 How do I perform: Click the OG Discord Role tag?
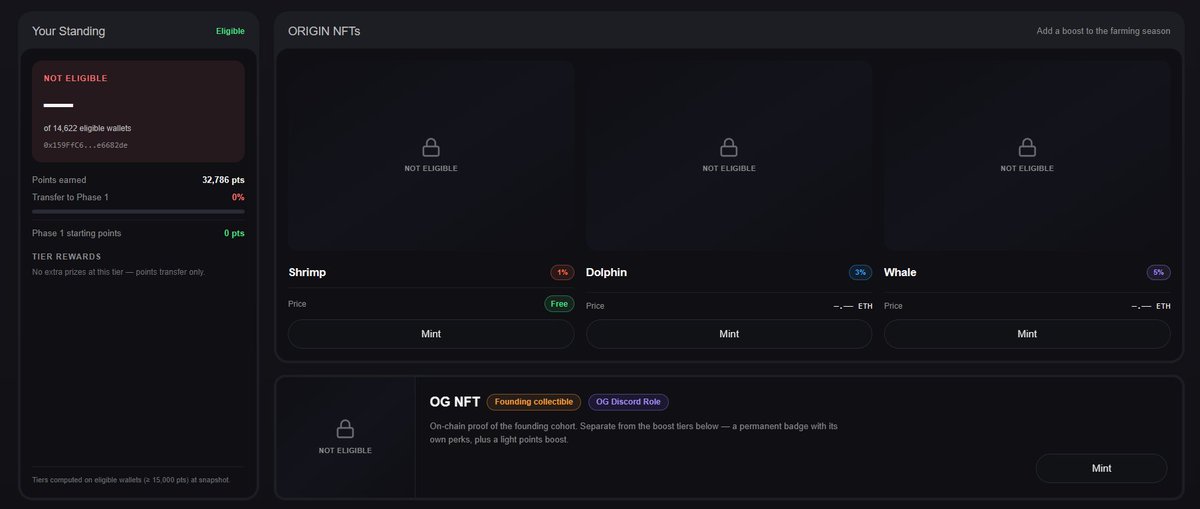coord(628,402)
